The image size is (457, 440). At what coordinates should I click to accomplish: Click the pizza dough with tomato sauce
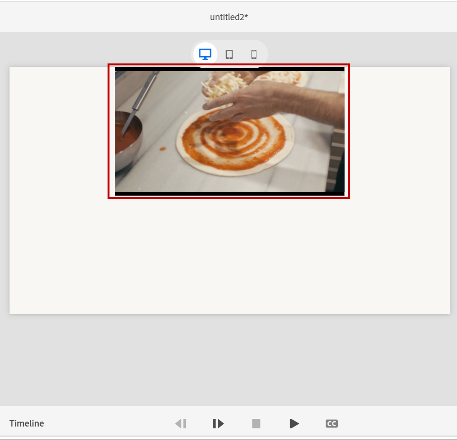point(235,143)
